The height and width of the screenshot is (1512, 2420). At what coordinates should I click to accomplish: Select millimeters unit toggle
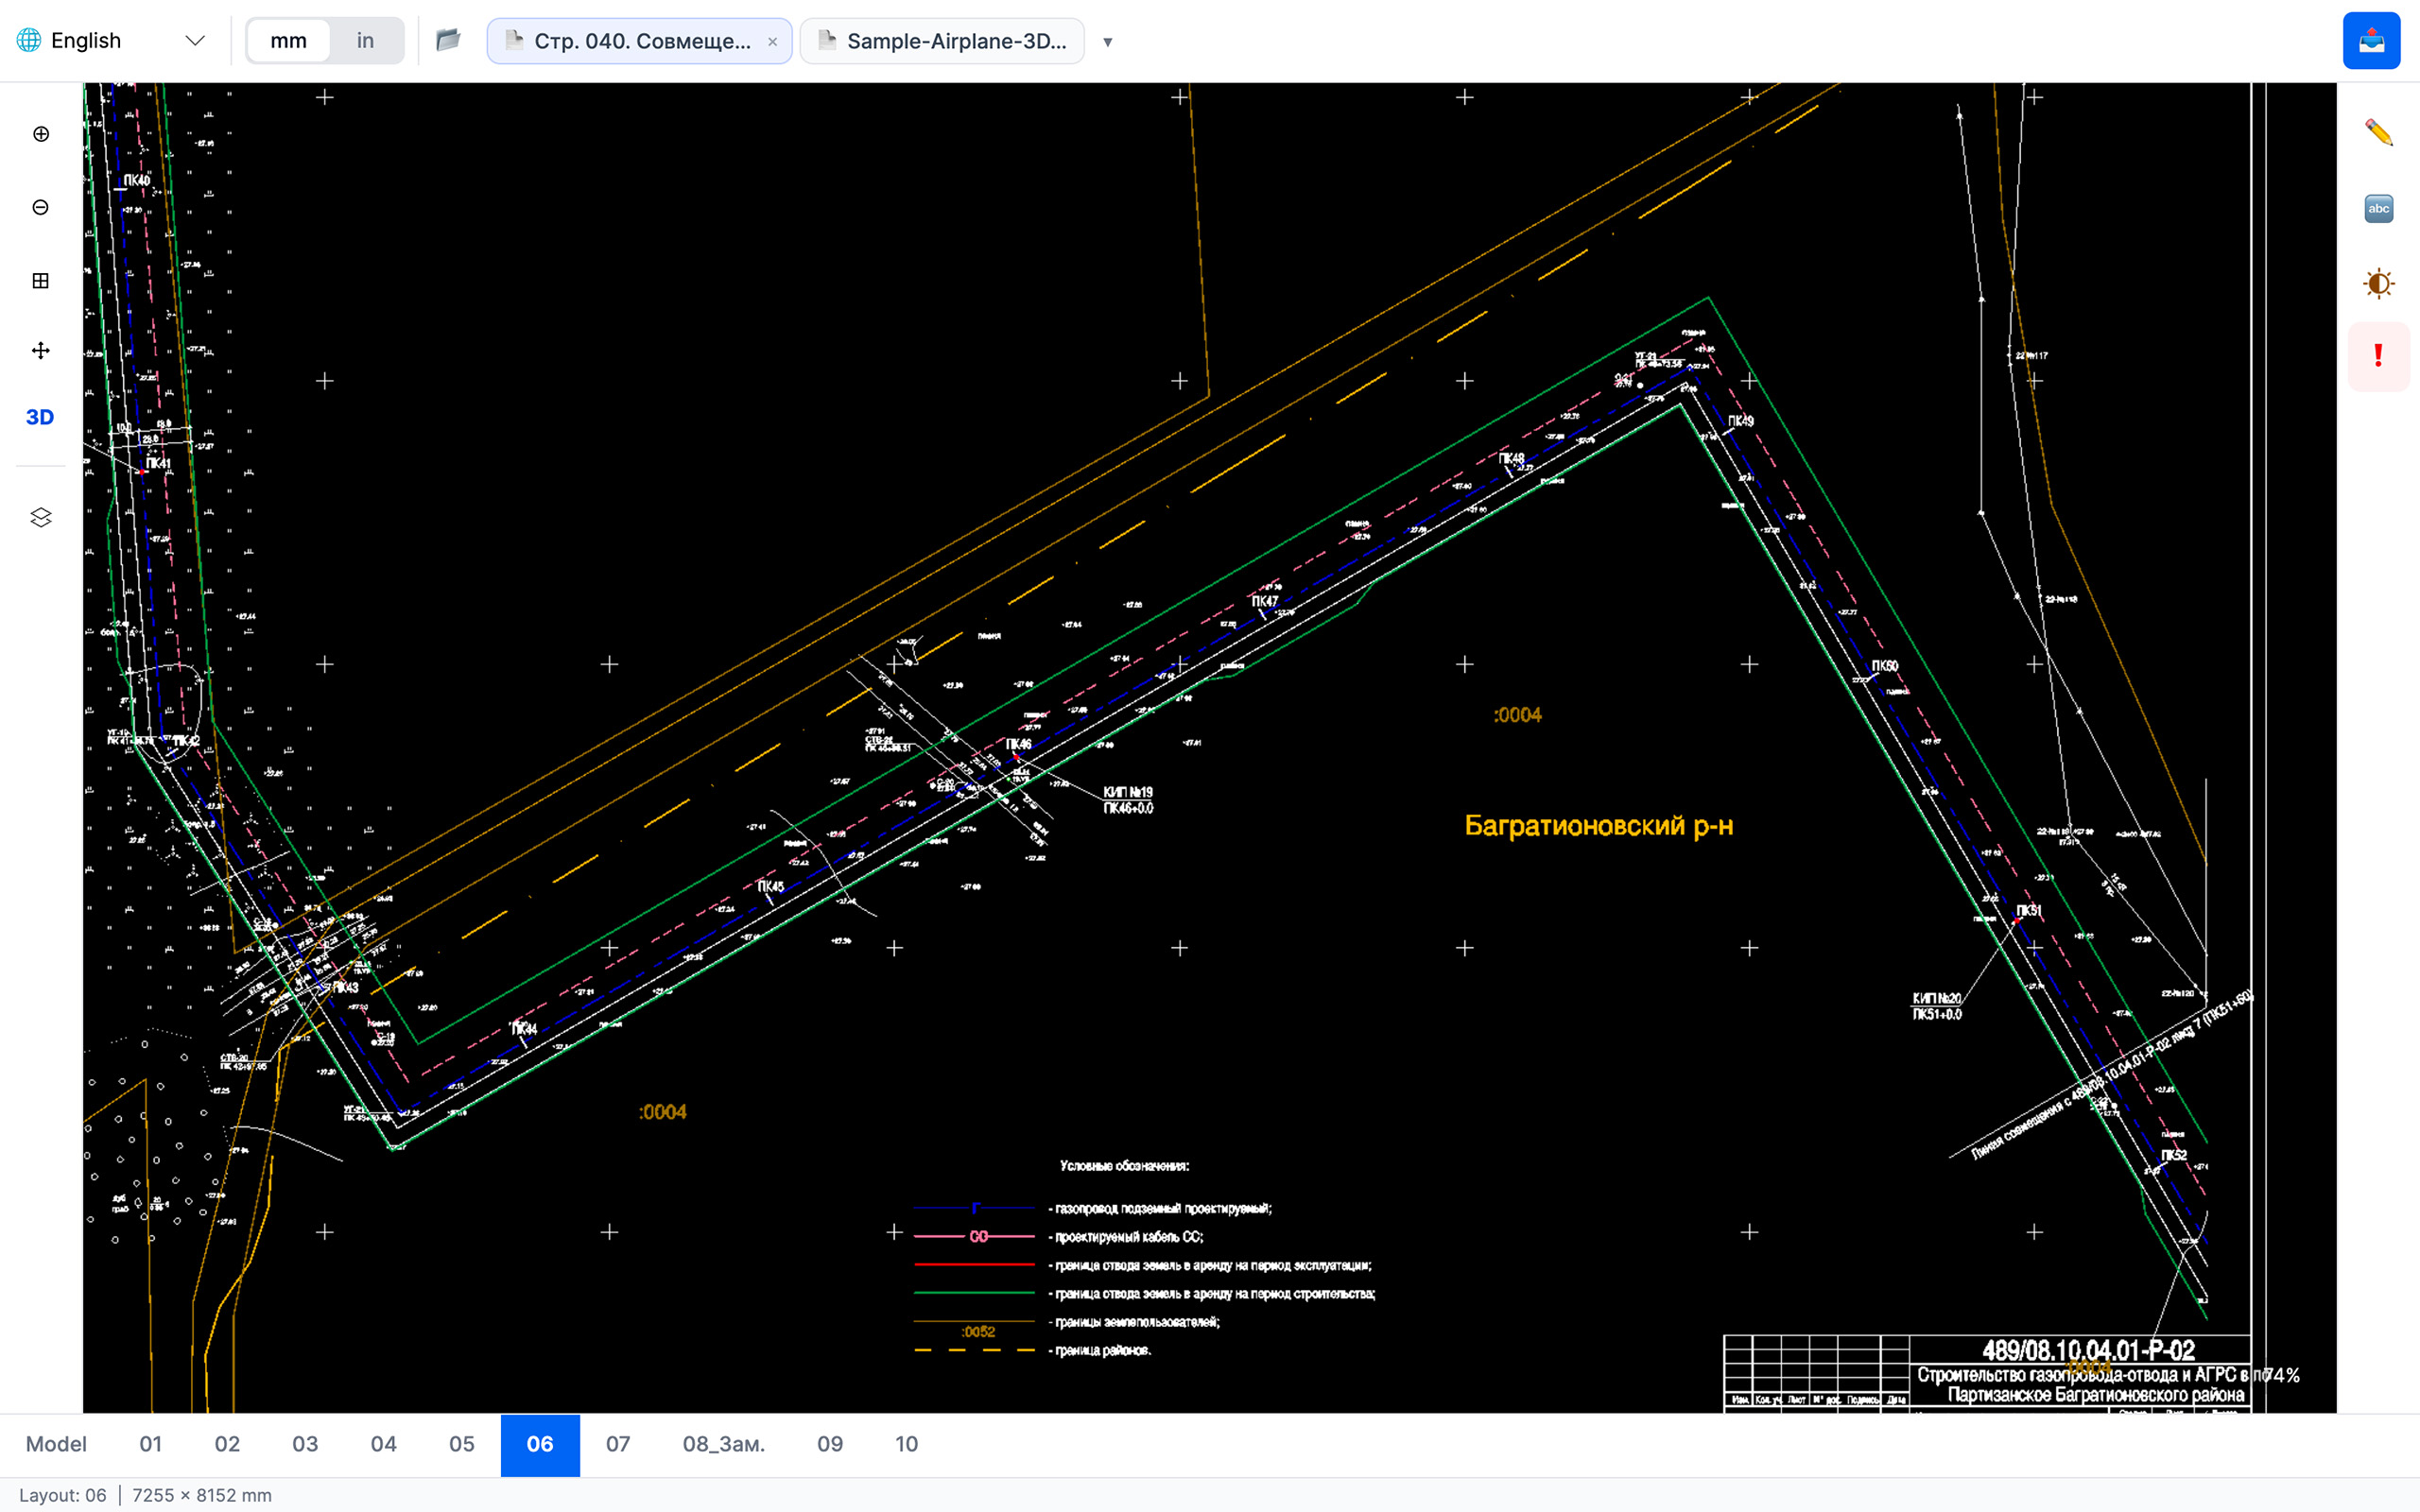pos(288,41)
